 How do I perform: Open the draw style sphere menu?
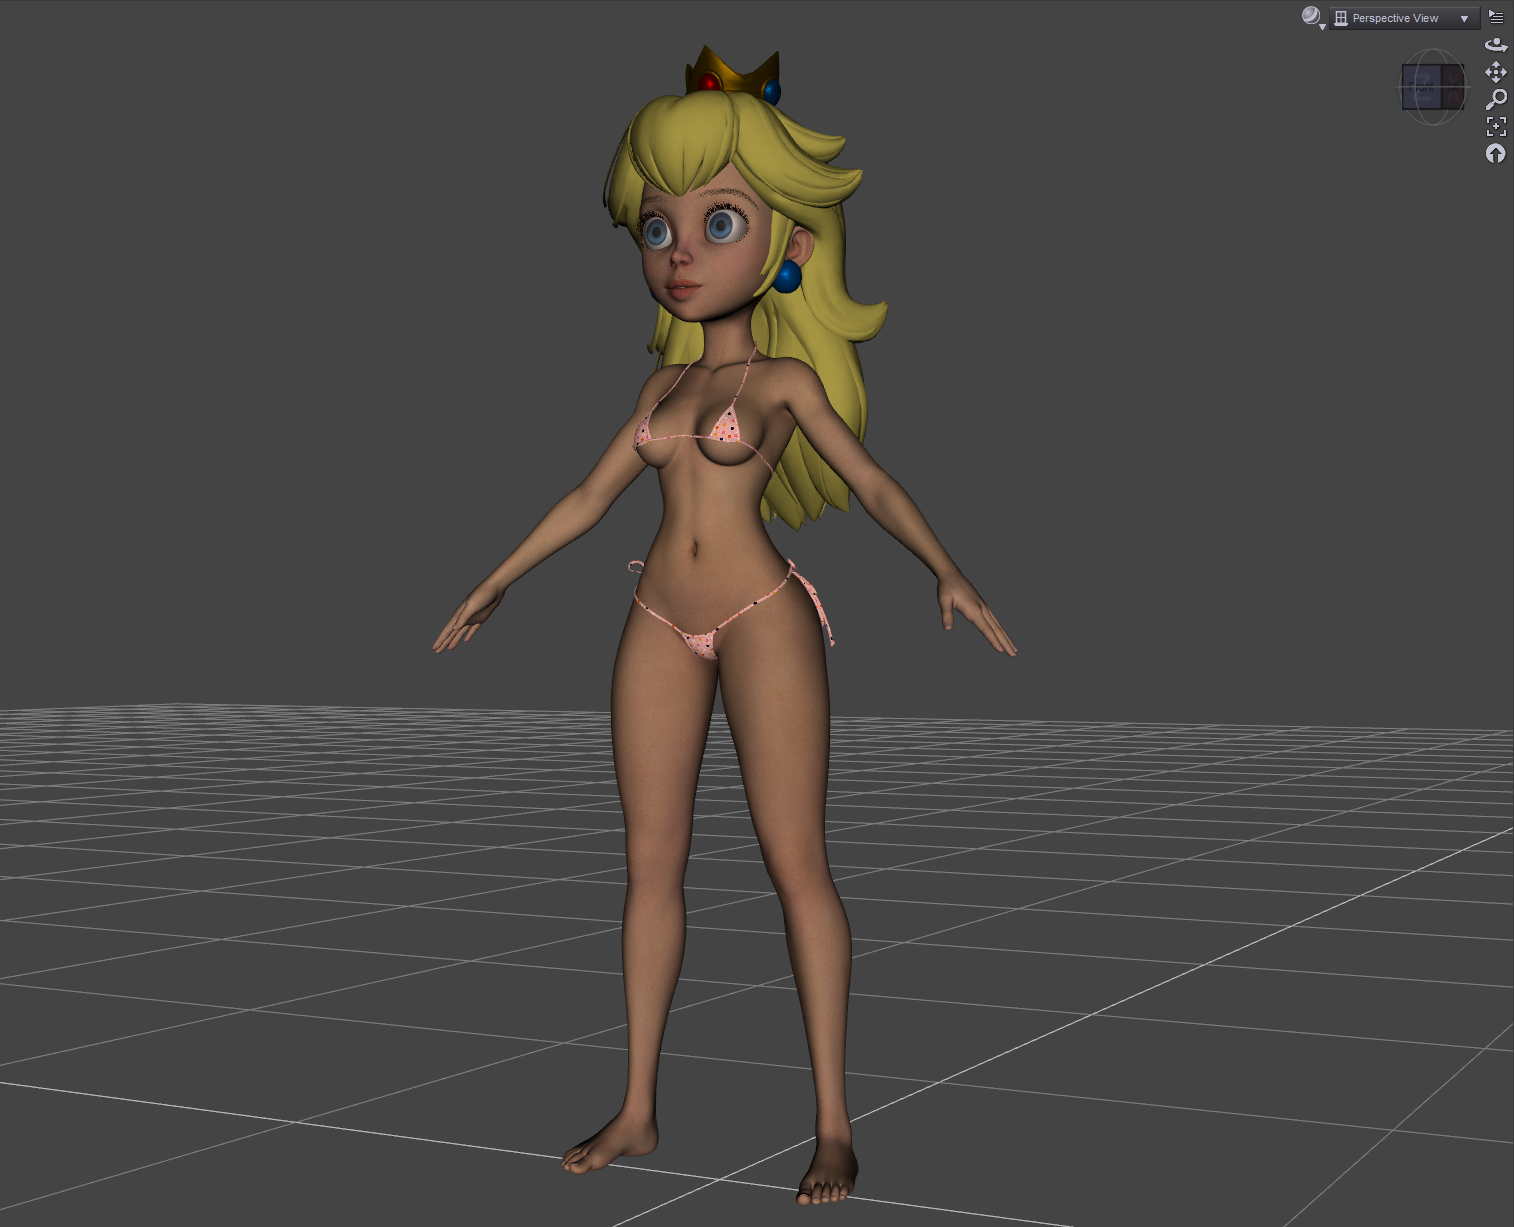pos(1313,17)
